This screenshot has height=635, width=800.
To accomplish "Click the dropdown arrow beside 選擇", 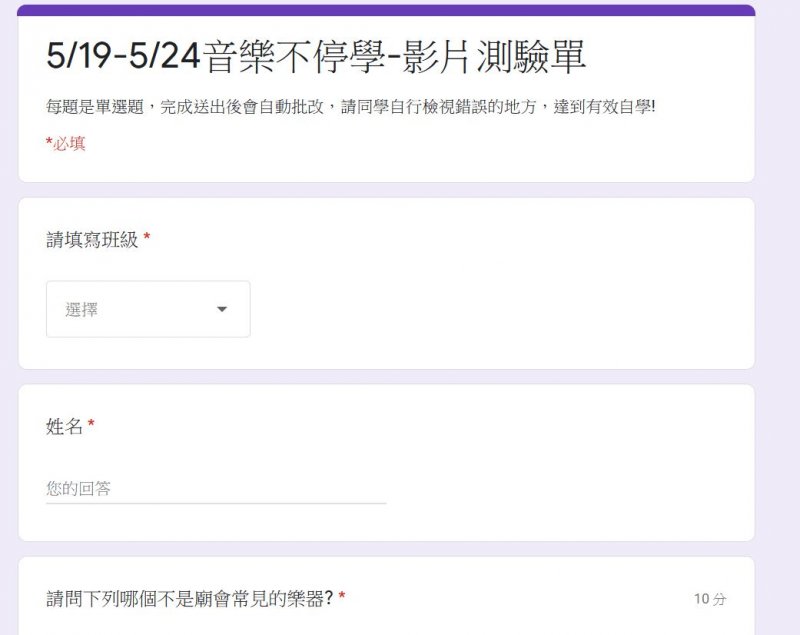I will pos(222,309).
